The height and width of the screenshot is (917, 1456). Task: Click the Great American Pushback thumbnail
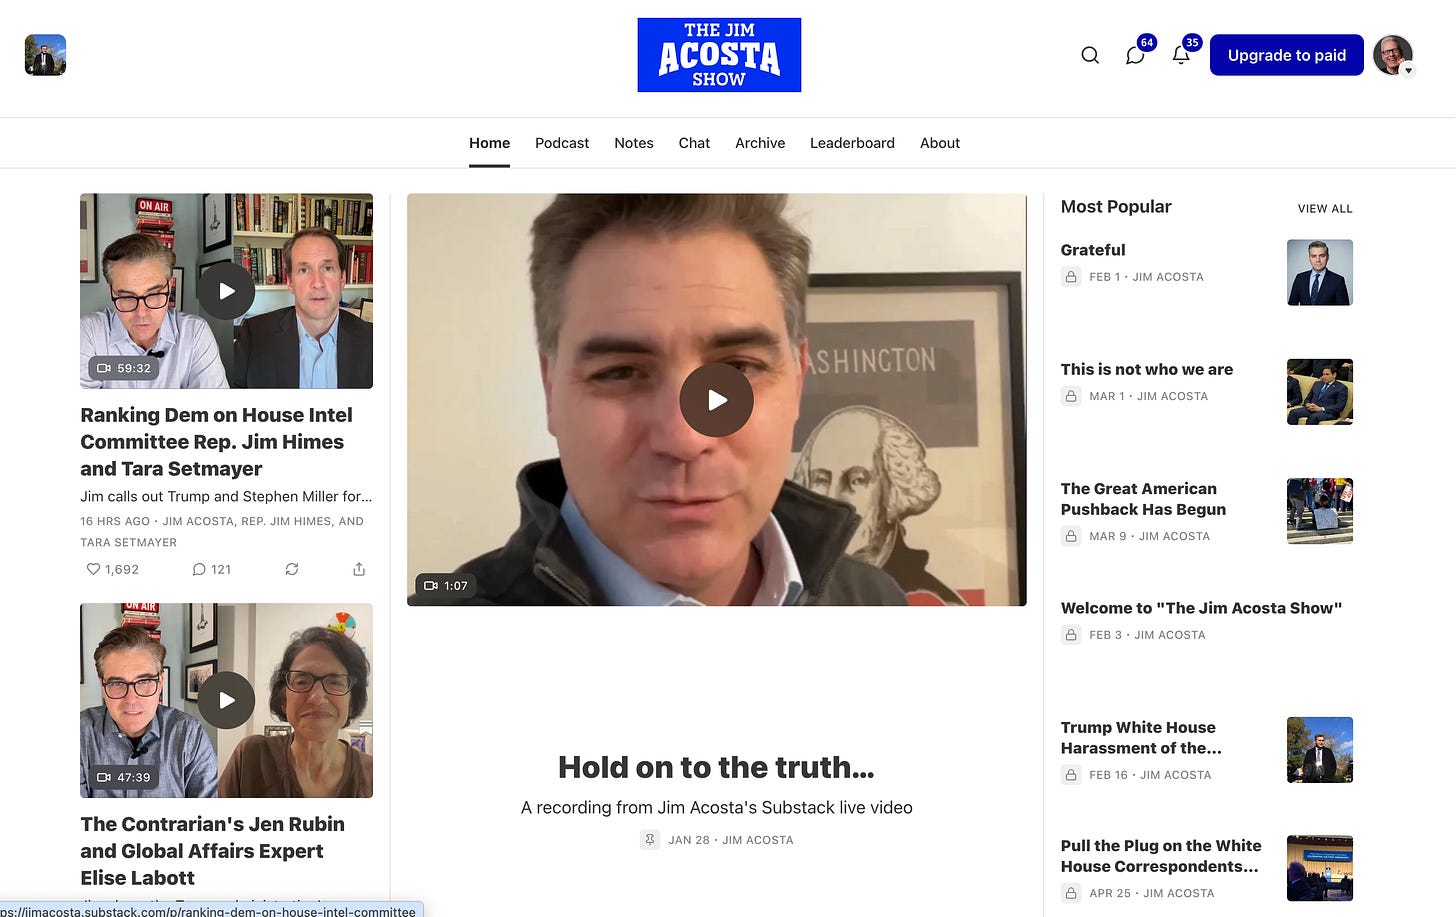[x=1319, y=511]
